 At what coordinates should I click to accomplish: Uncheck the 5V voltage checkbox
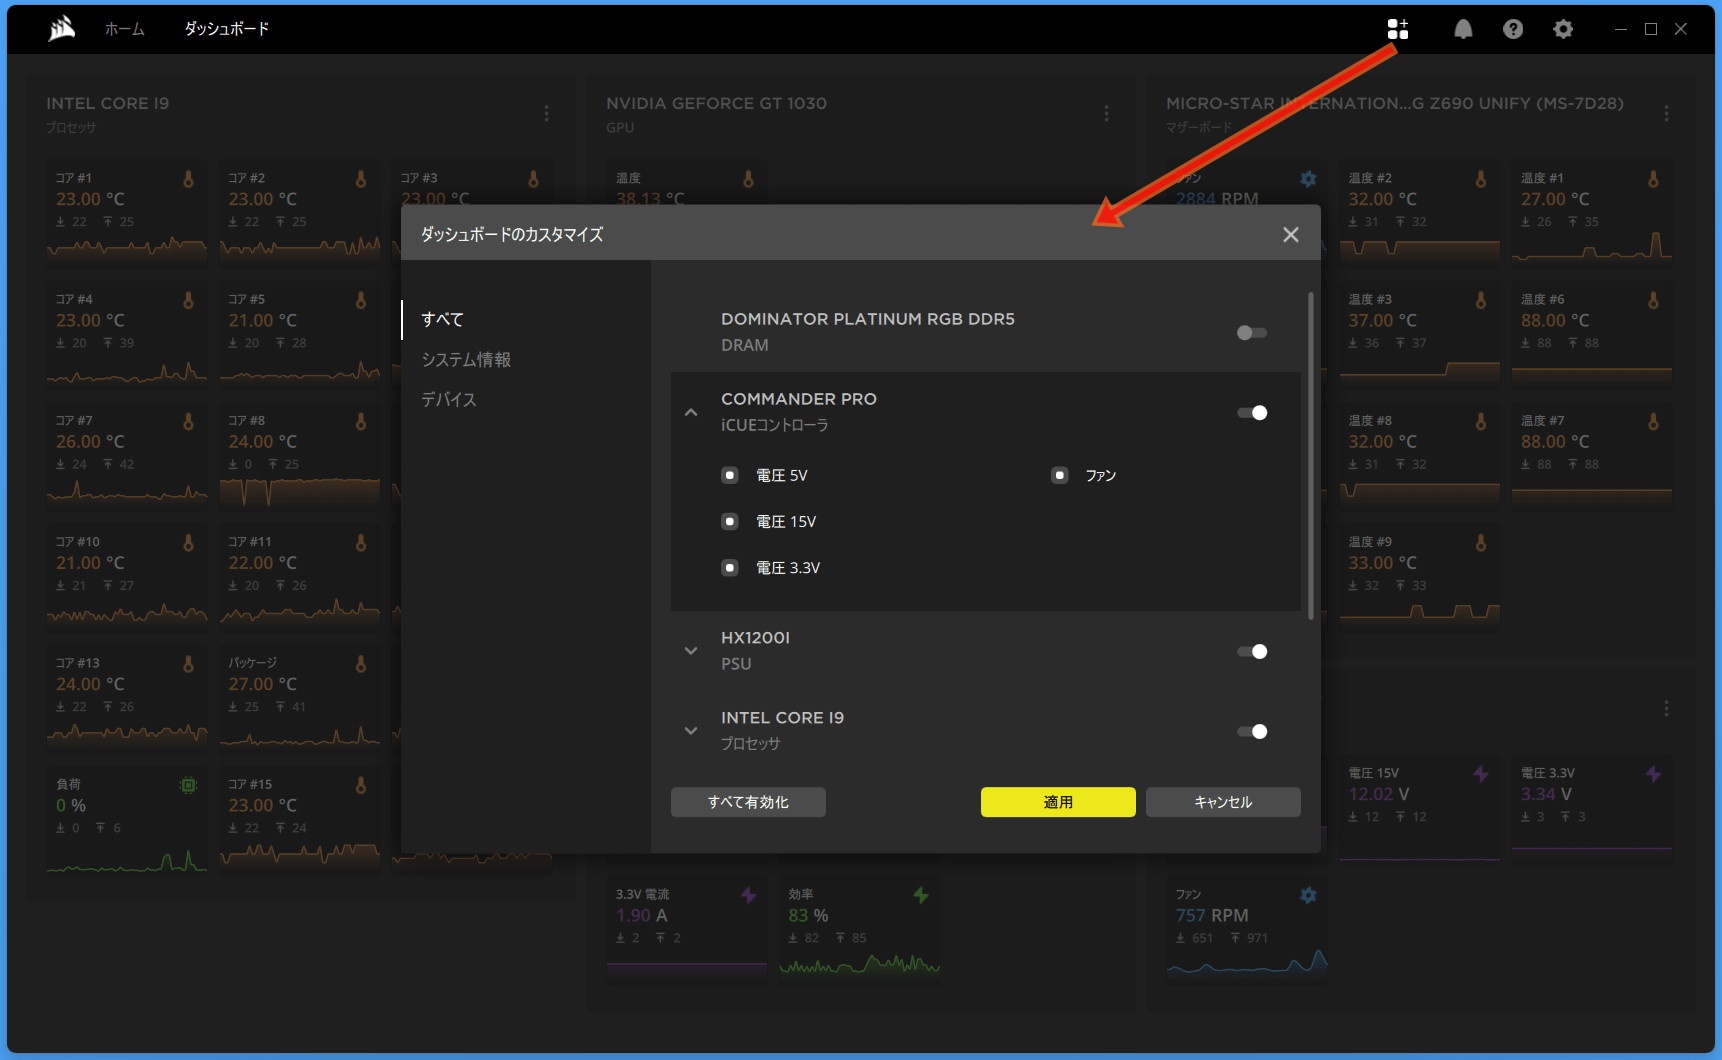point(730,475)
